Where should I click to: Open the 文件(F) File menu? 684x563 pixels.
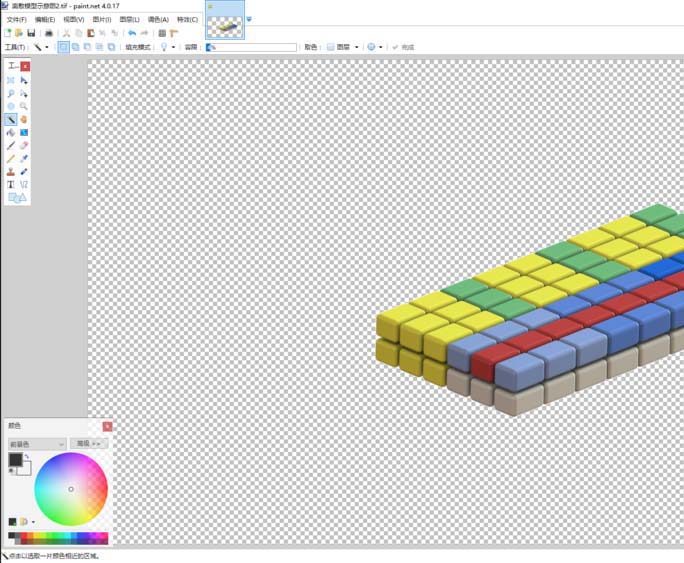(17, 20)
